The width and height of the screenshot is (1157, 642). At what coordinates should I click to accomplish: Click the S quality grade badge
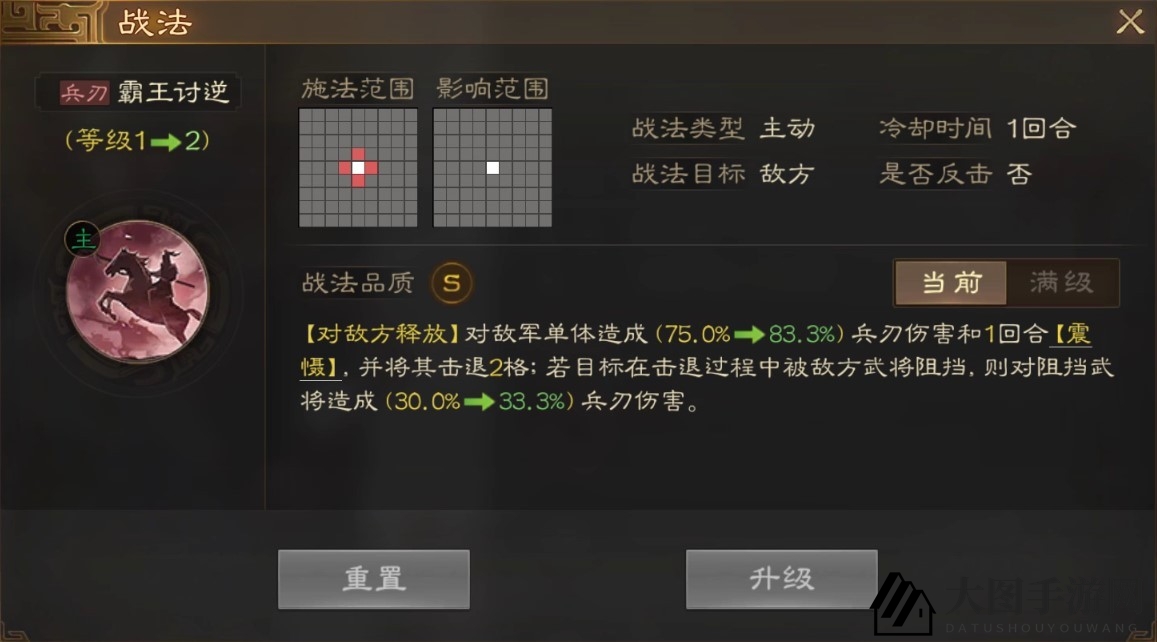point(452,283)
